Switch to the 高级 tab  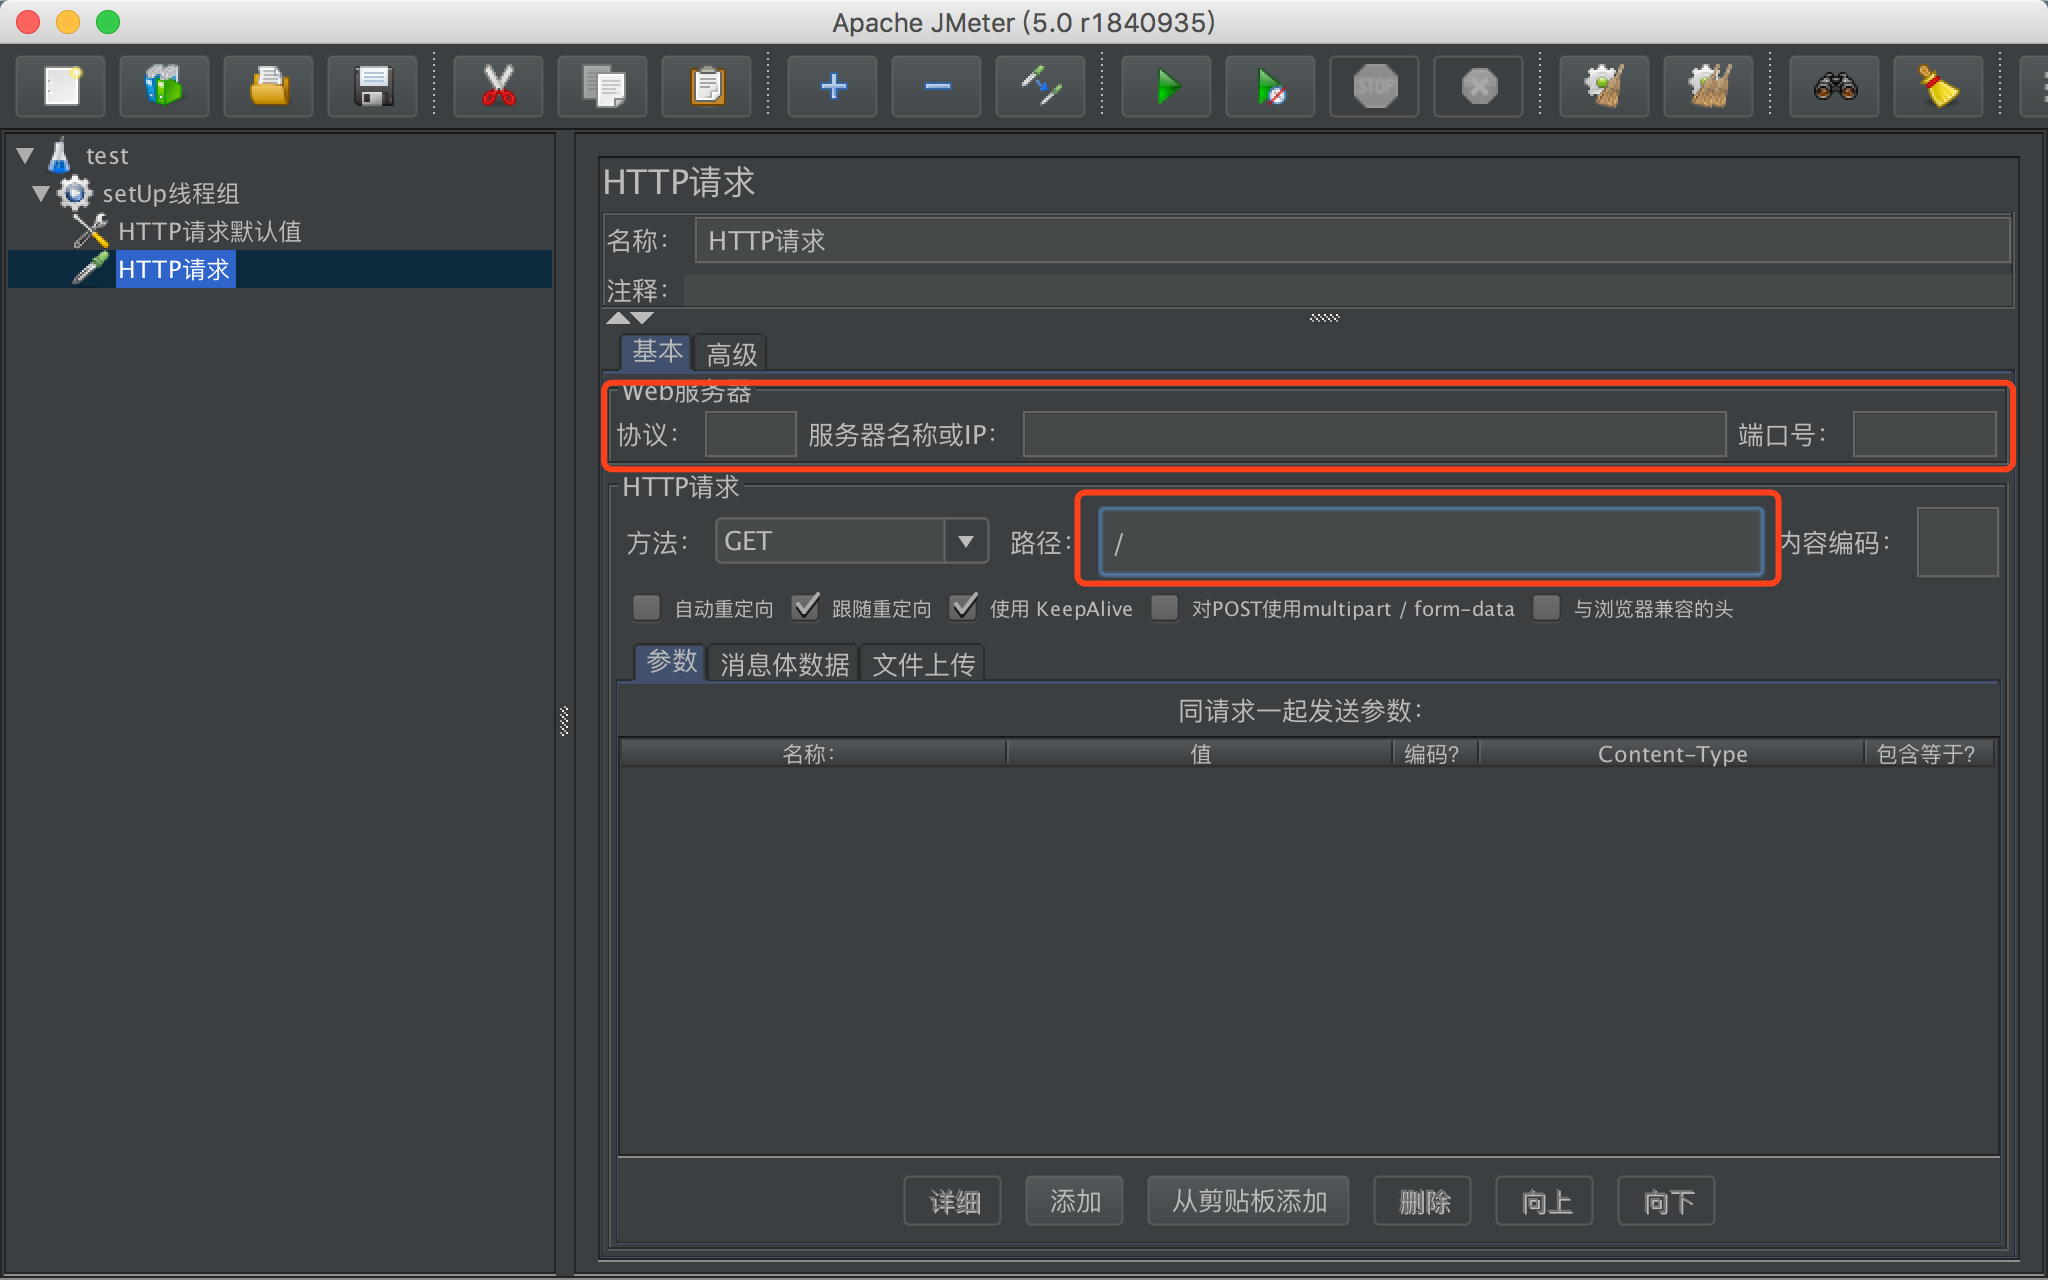(731, 354)
